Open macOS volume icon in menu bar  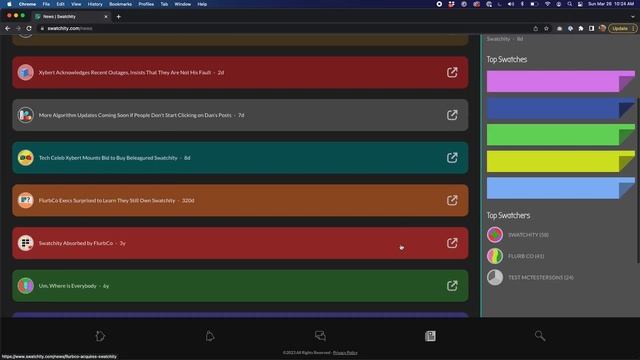pos(511,4)
